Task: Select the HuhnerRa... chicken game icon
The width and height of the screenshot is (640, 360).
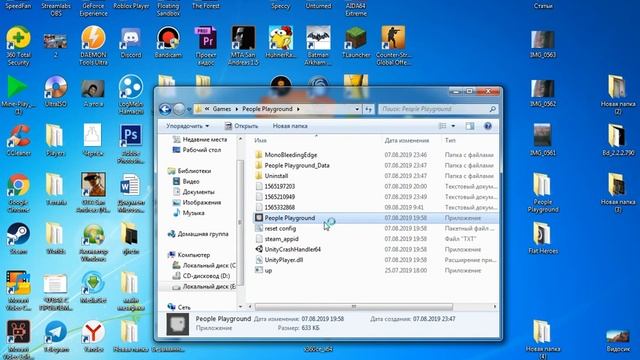Action: pyautogui.click(x=281, y=42)
